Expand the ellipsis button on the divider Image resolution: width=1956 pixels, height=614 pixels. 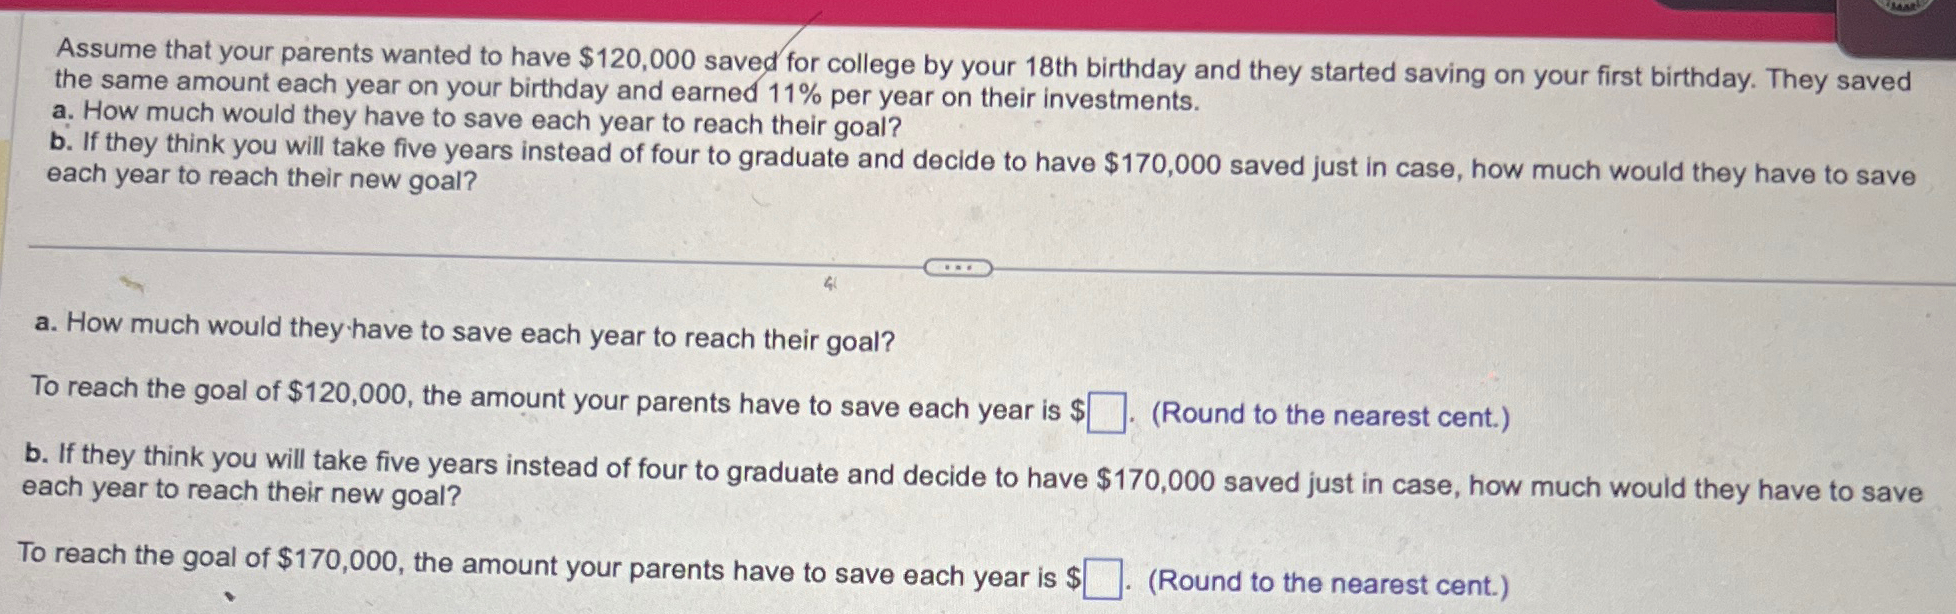click(957, 268)
